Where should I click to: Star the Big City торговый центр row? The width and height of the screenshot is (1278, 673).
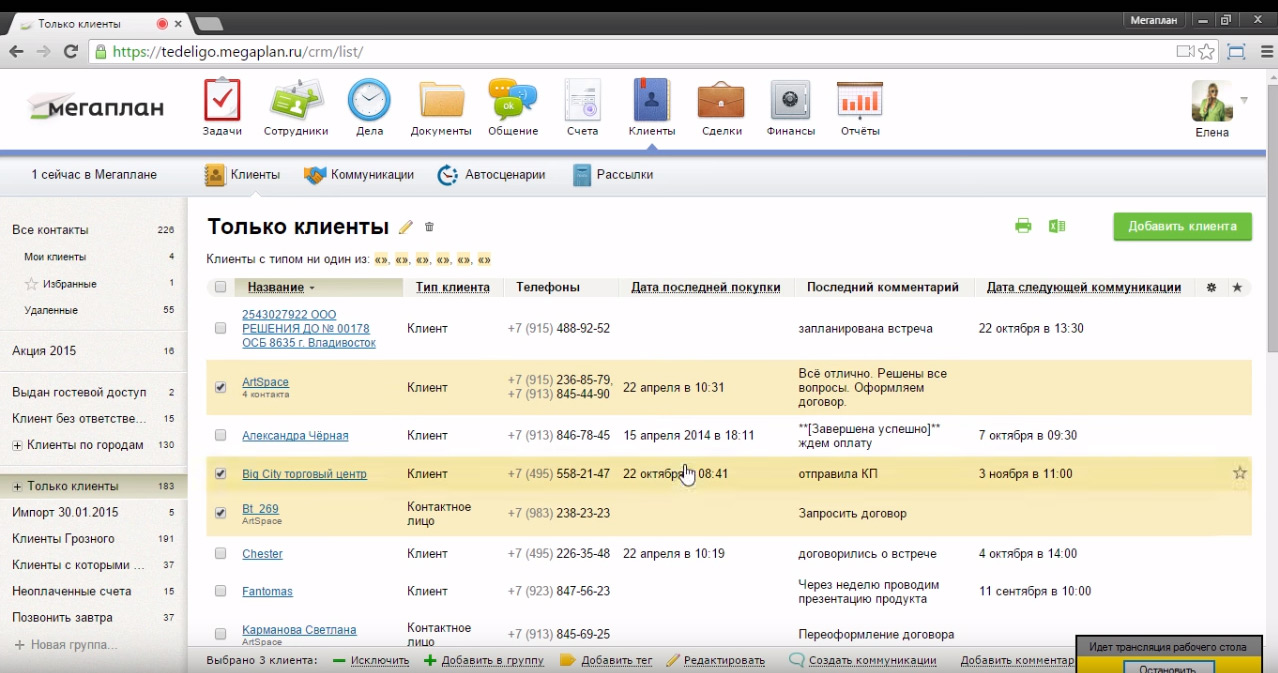point(1240,473)
